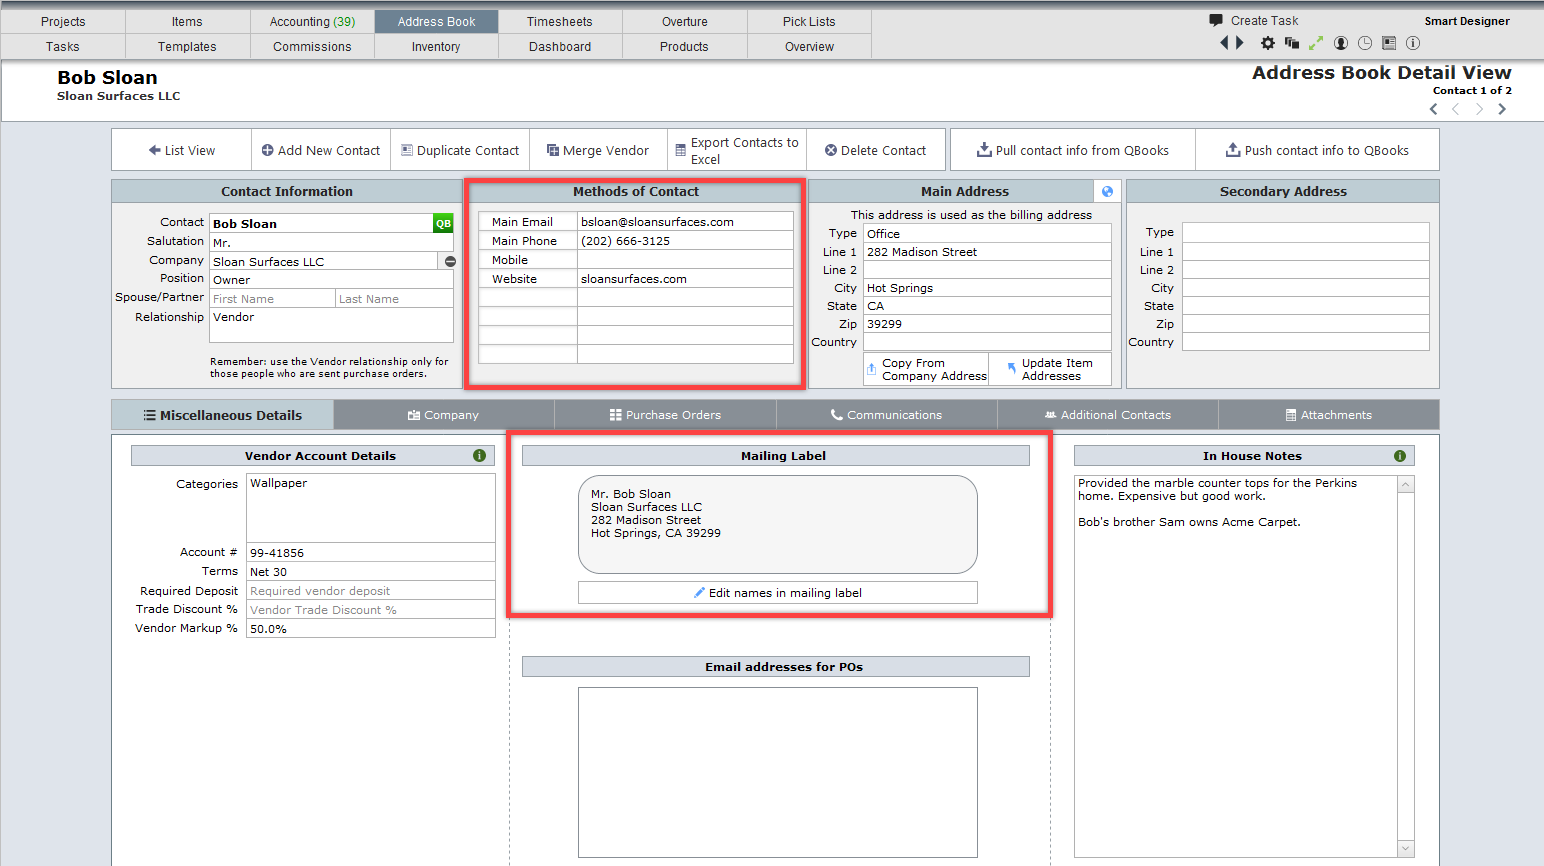Click Copy From Company Address
This screenshot has width=1544, height=866.
pyautogui.click(x=926, y=370)
